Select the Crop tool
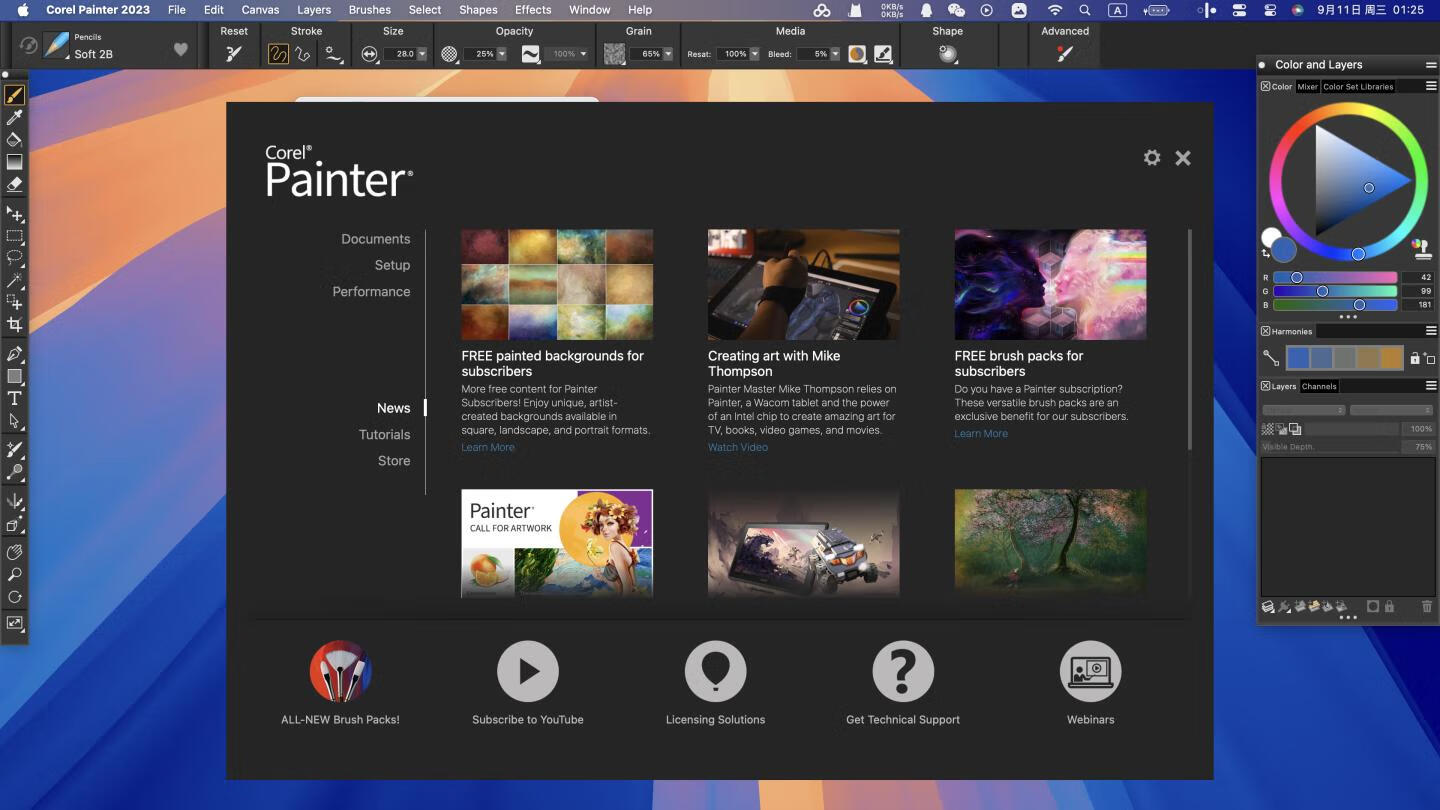The image size is (1440, 810). click(x=14, y=324)
